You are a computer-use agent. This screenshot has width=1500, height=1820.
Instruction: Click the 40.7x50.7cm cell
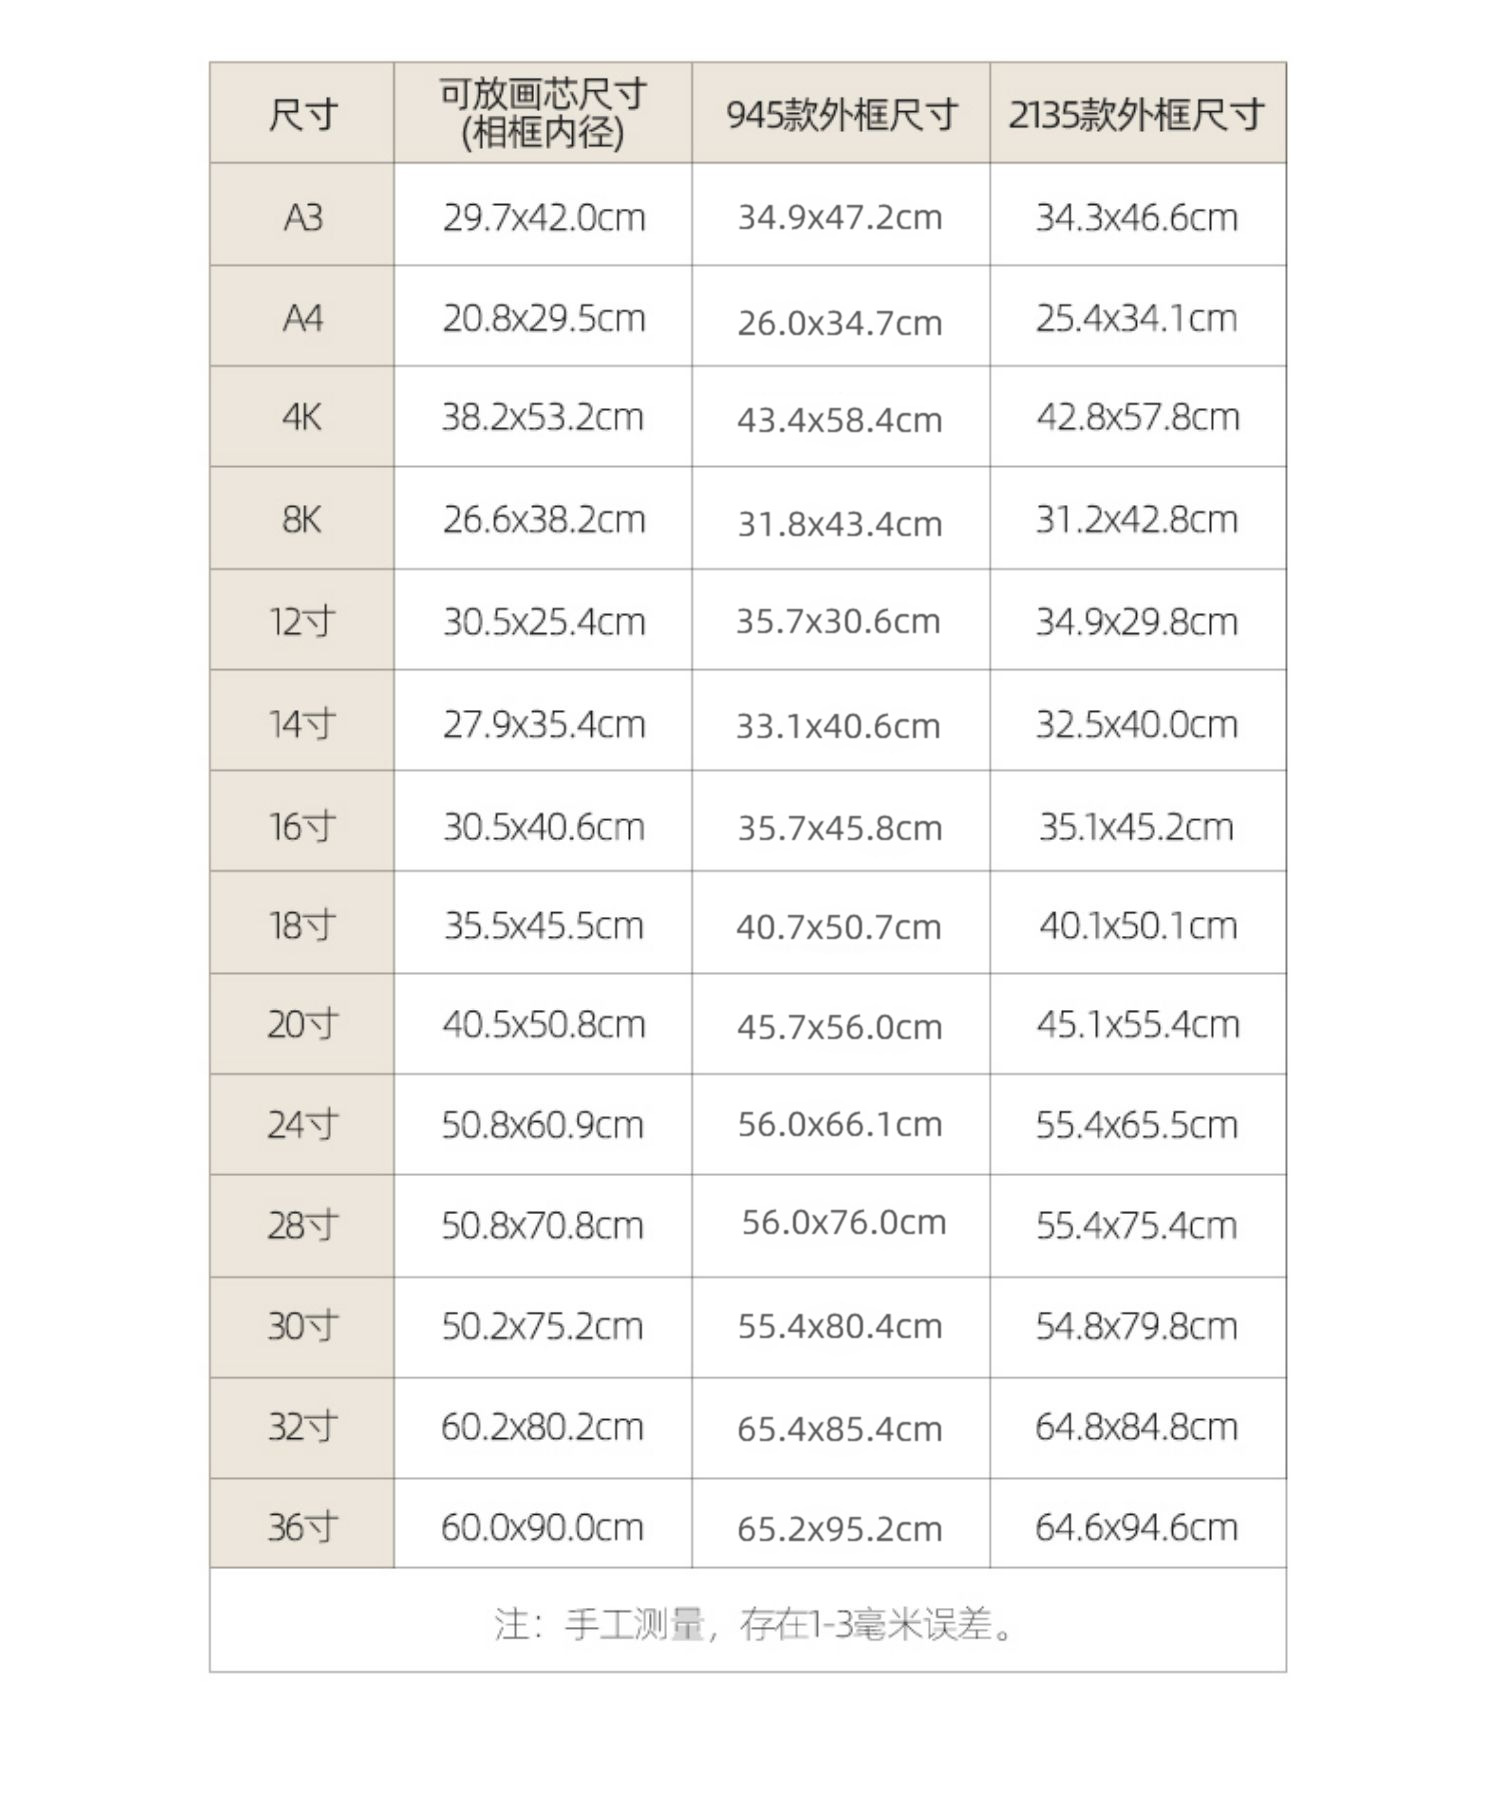(x=840, y=927)
